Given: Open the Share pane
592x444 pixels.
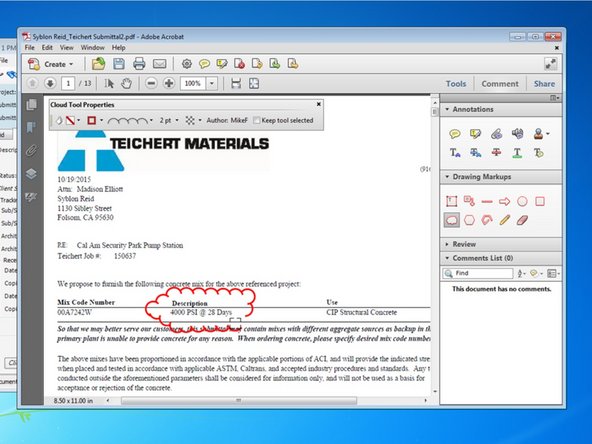Looking at the screenshot, I should [544, 84].
